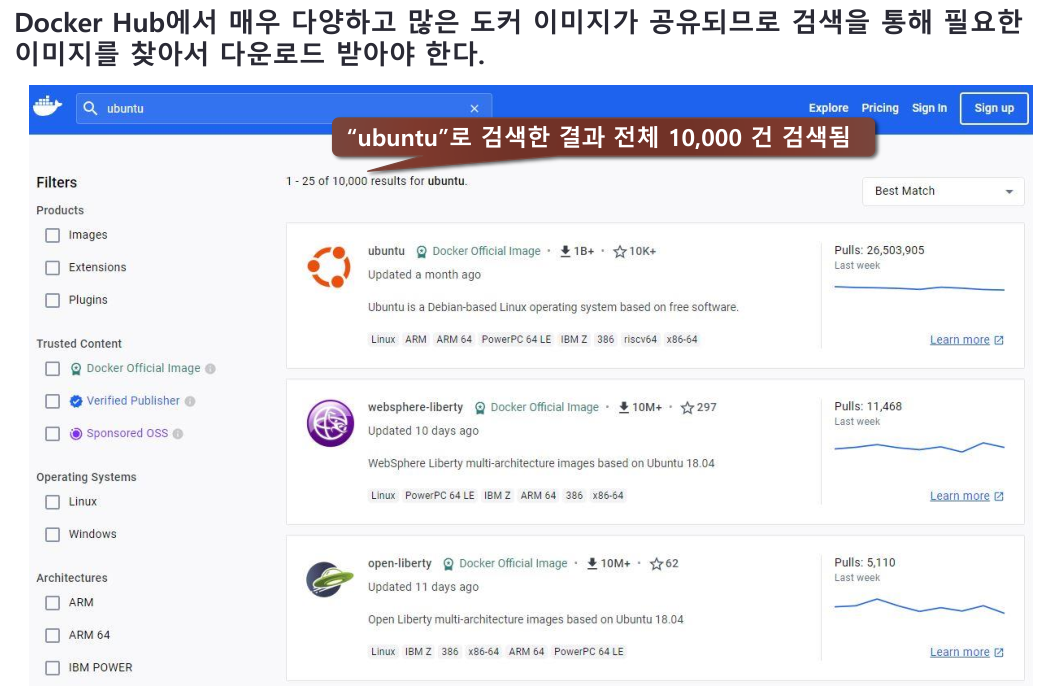The width and height of the screenshot is (1056, 686).
Task: Check the Plugins filter
Action: 53,300
